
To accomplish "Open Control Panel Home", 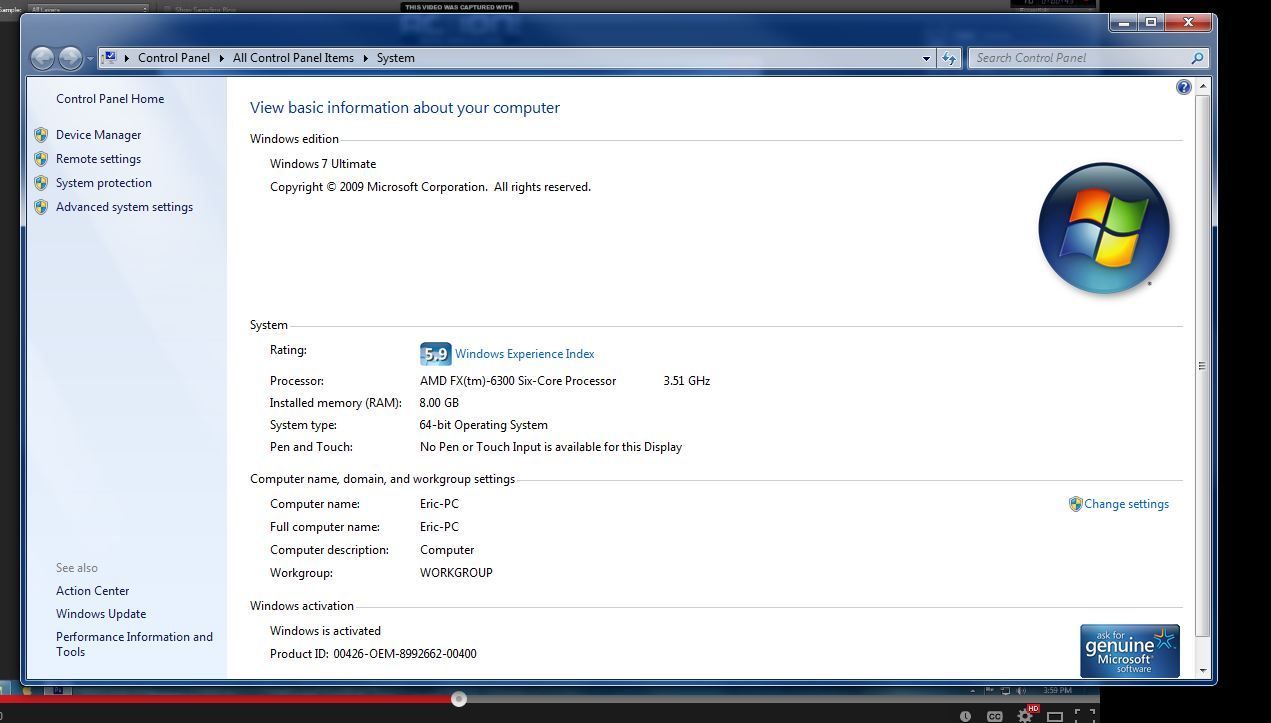I will [110, 99].
